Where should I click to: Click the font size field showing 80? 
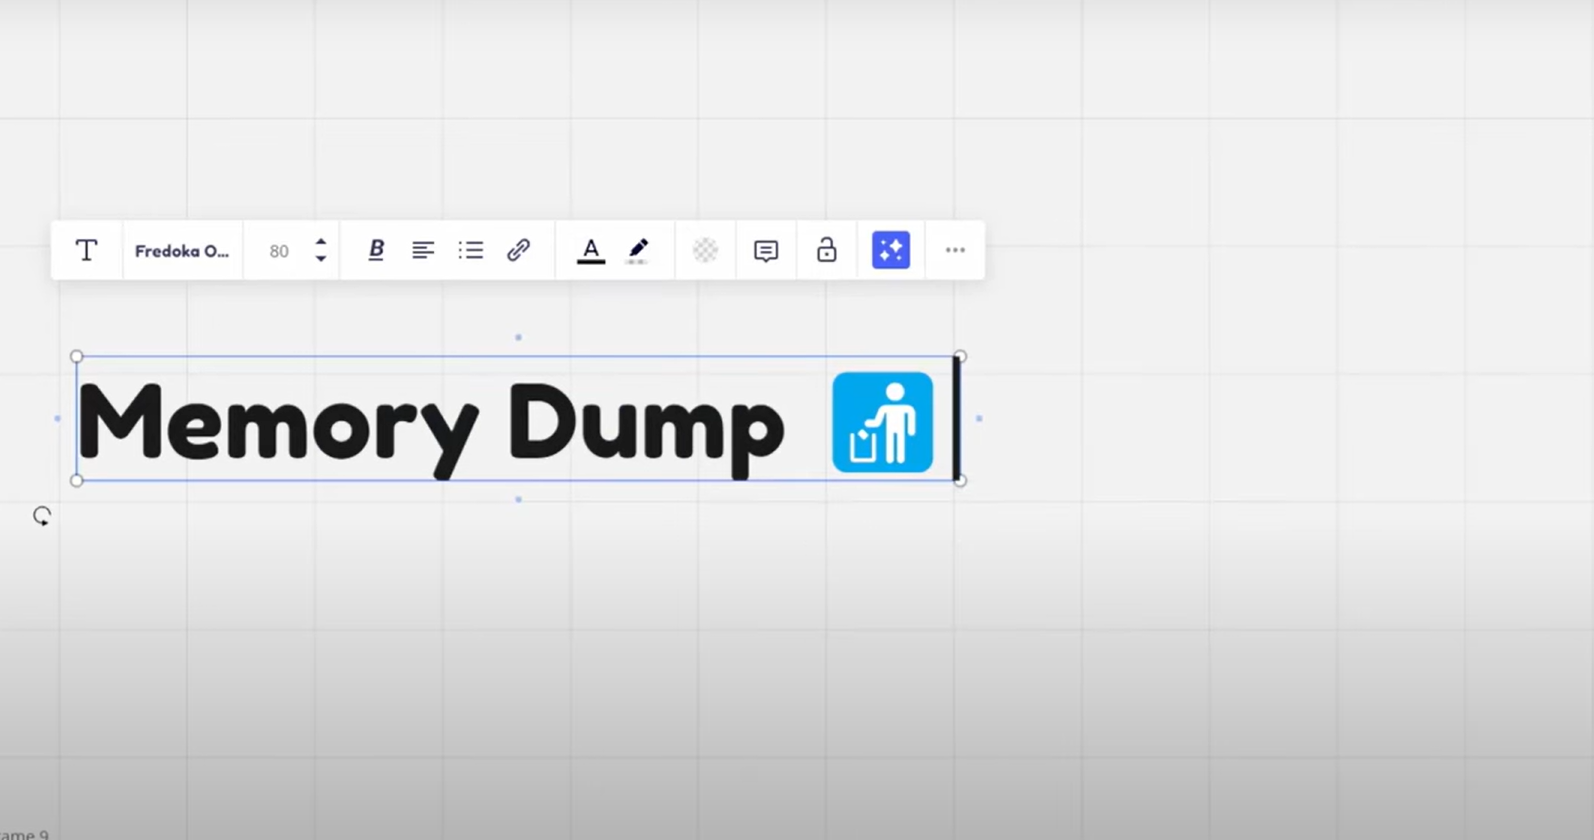[279, 251]
